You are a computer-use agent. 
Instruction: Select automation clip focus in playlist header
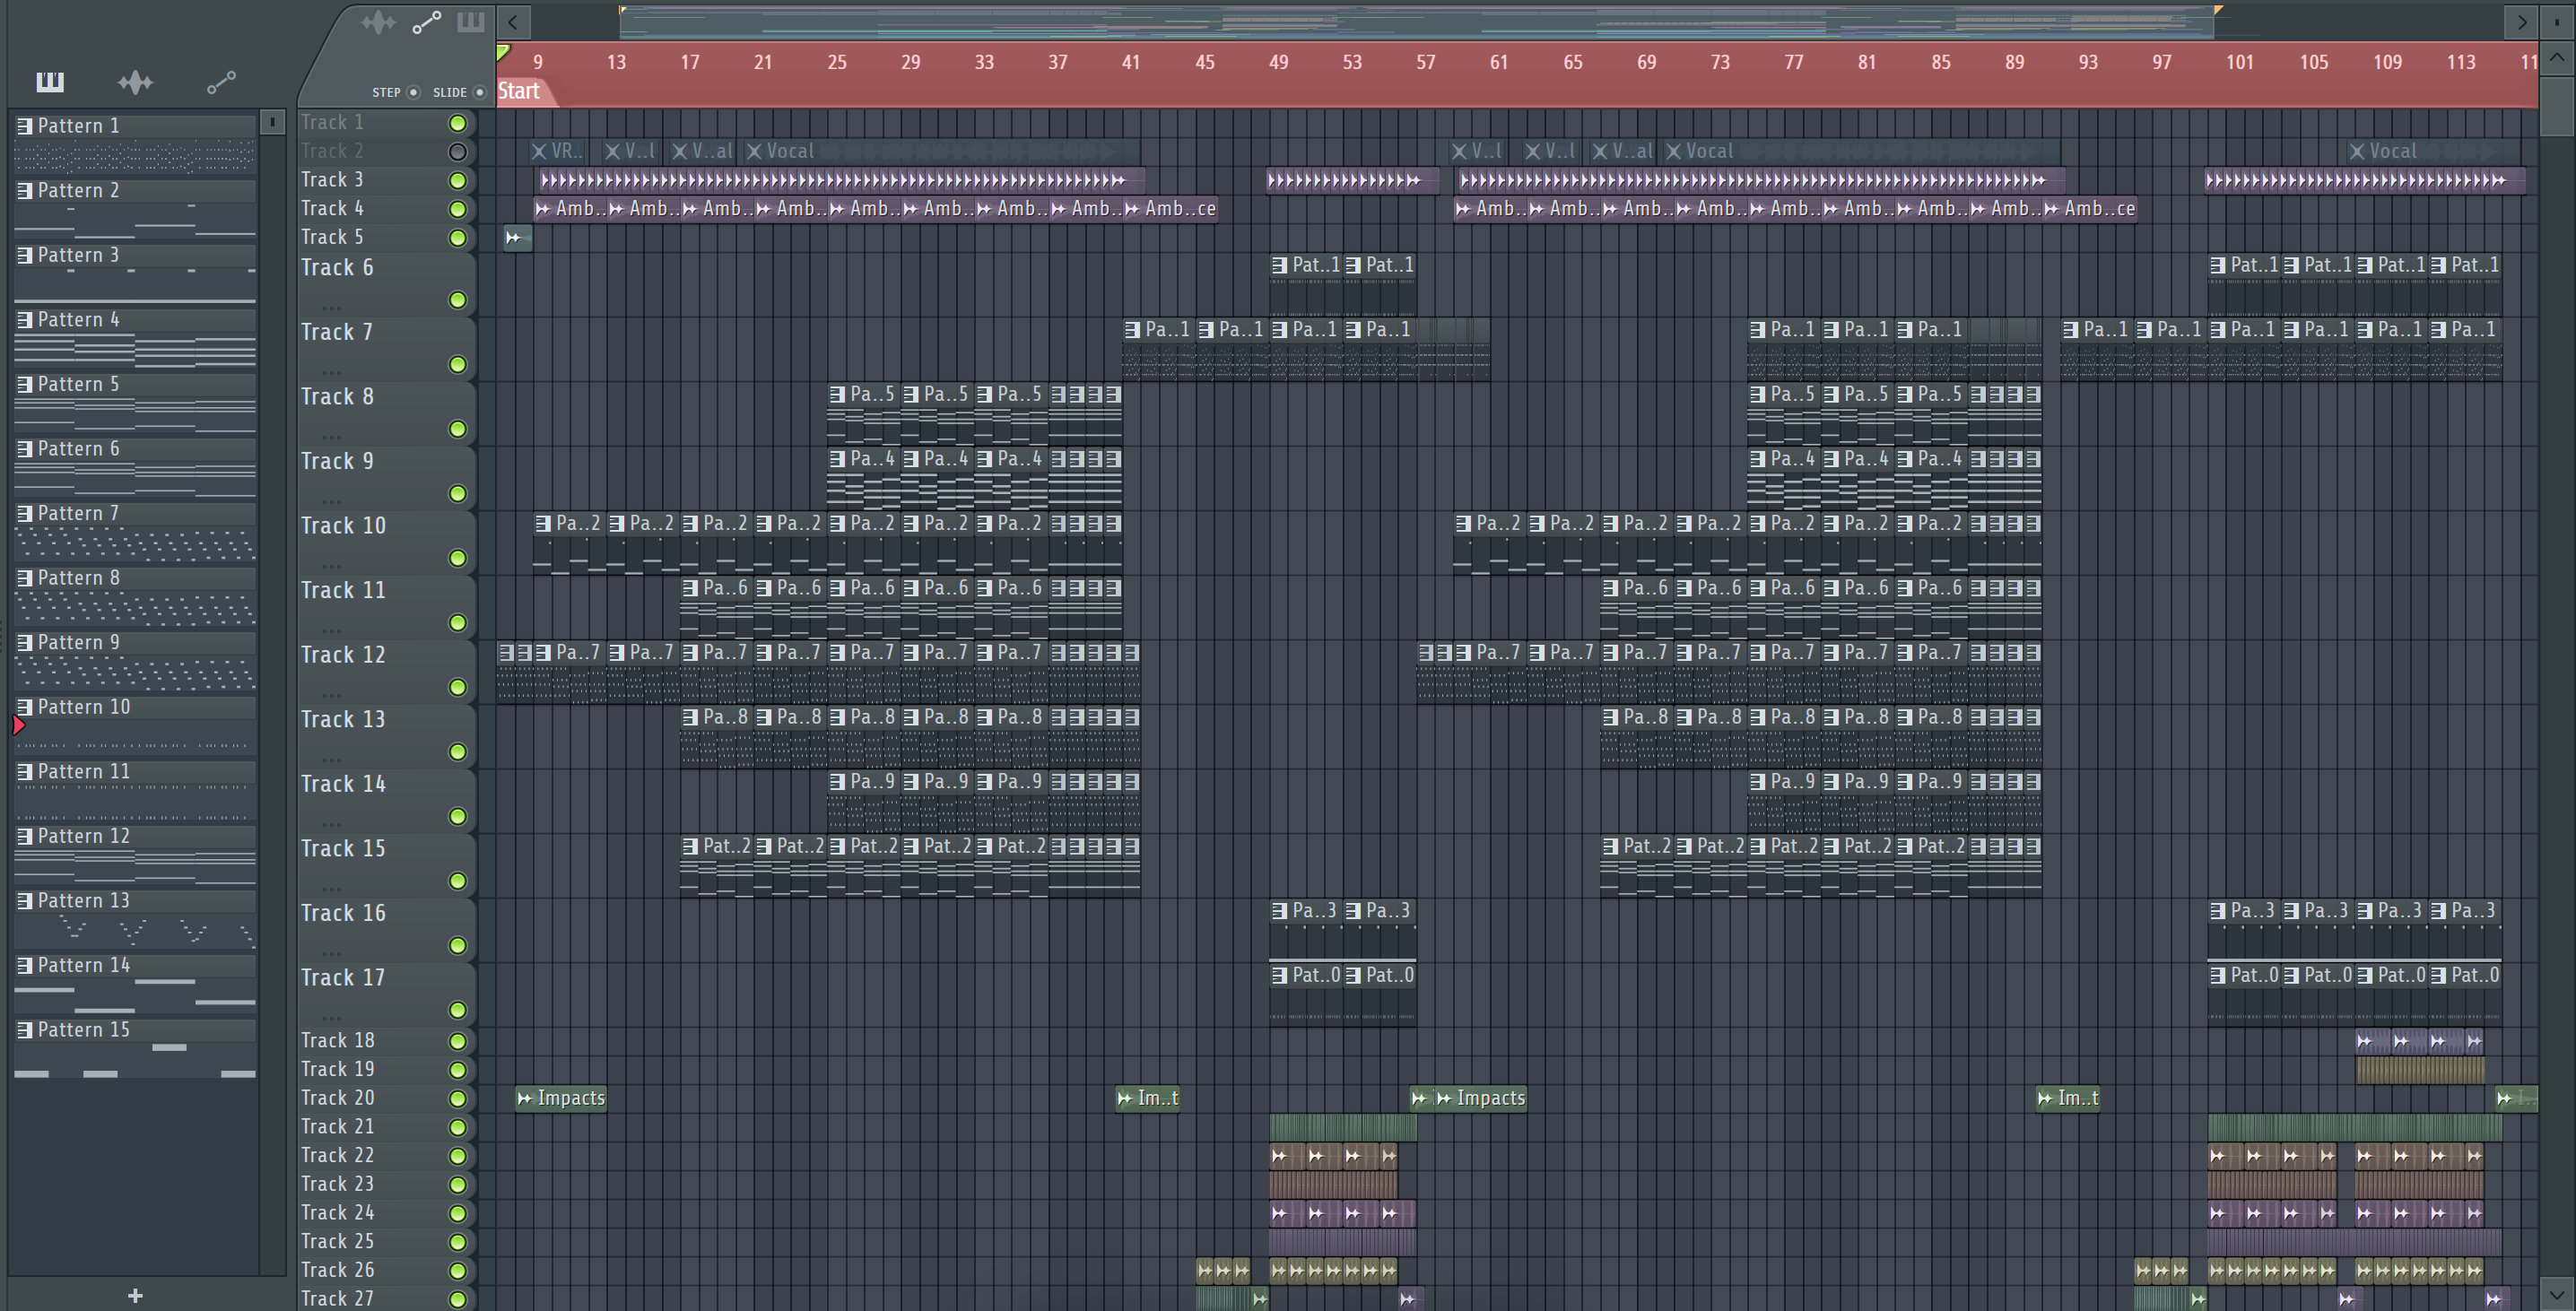(x=427, y=22)
